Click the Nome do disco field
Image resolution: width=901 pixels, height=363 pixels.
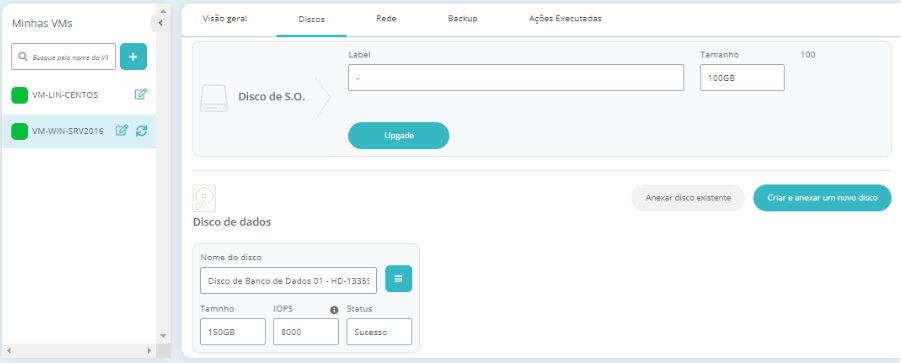coord(288,280)
